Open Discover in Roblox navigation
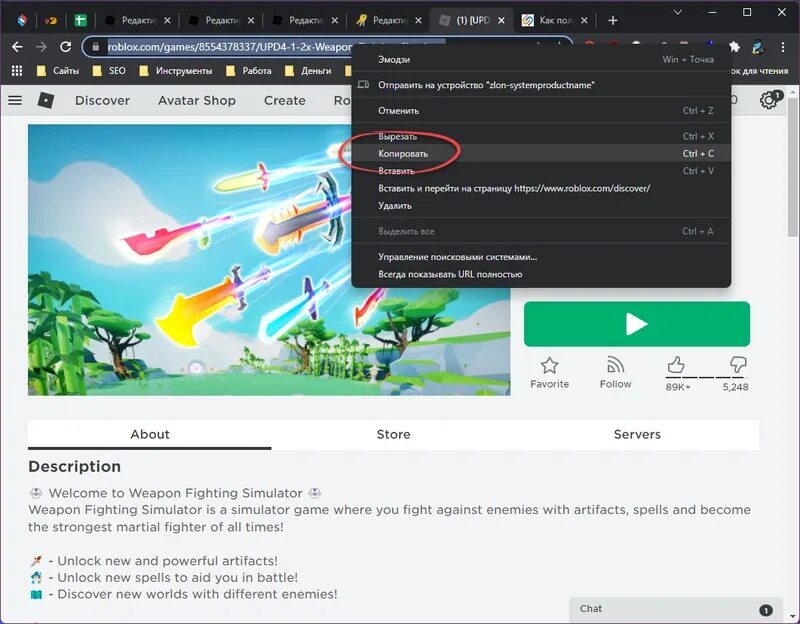This screenshot has width=800, height=624. (103, 101)
